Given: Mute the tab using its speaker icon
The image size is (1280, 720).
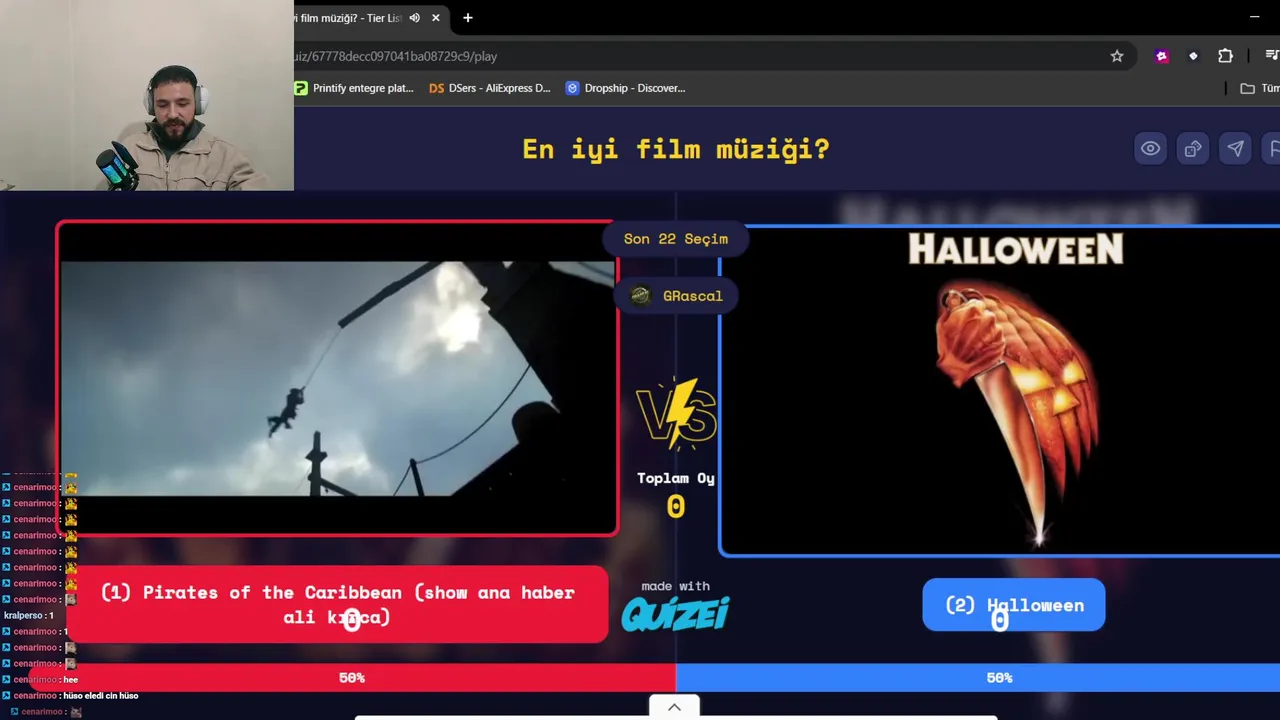Looking at the screenshot, I should (x=414, y=18).
